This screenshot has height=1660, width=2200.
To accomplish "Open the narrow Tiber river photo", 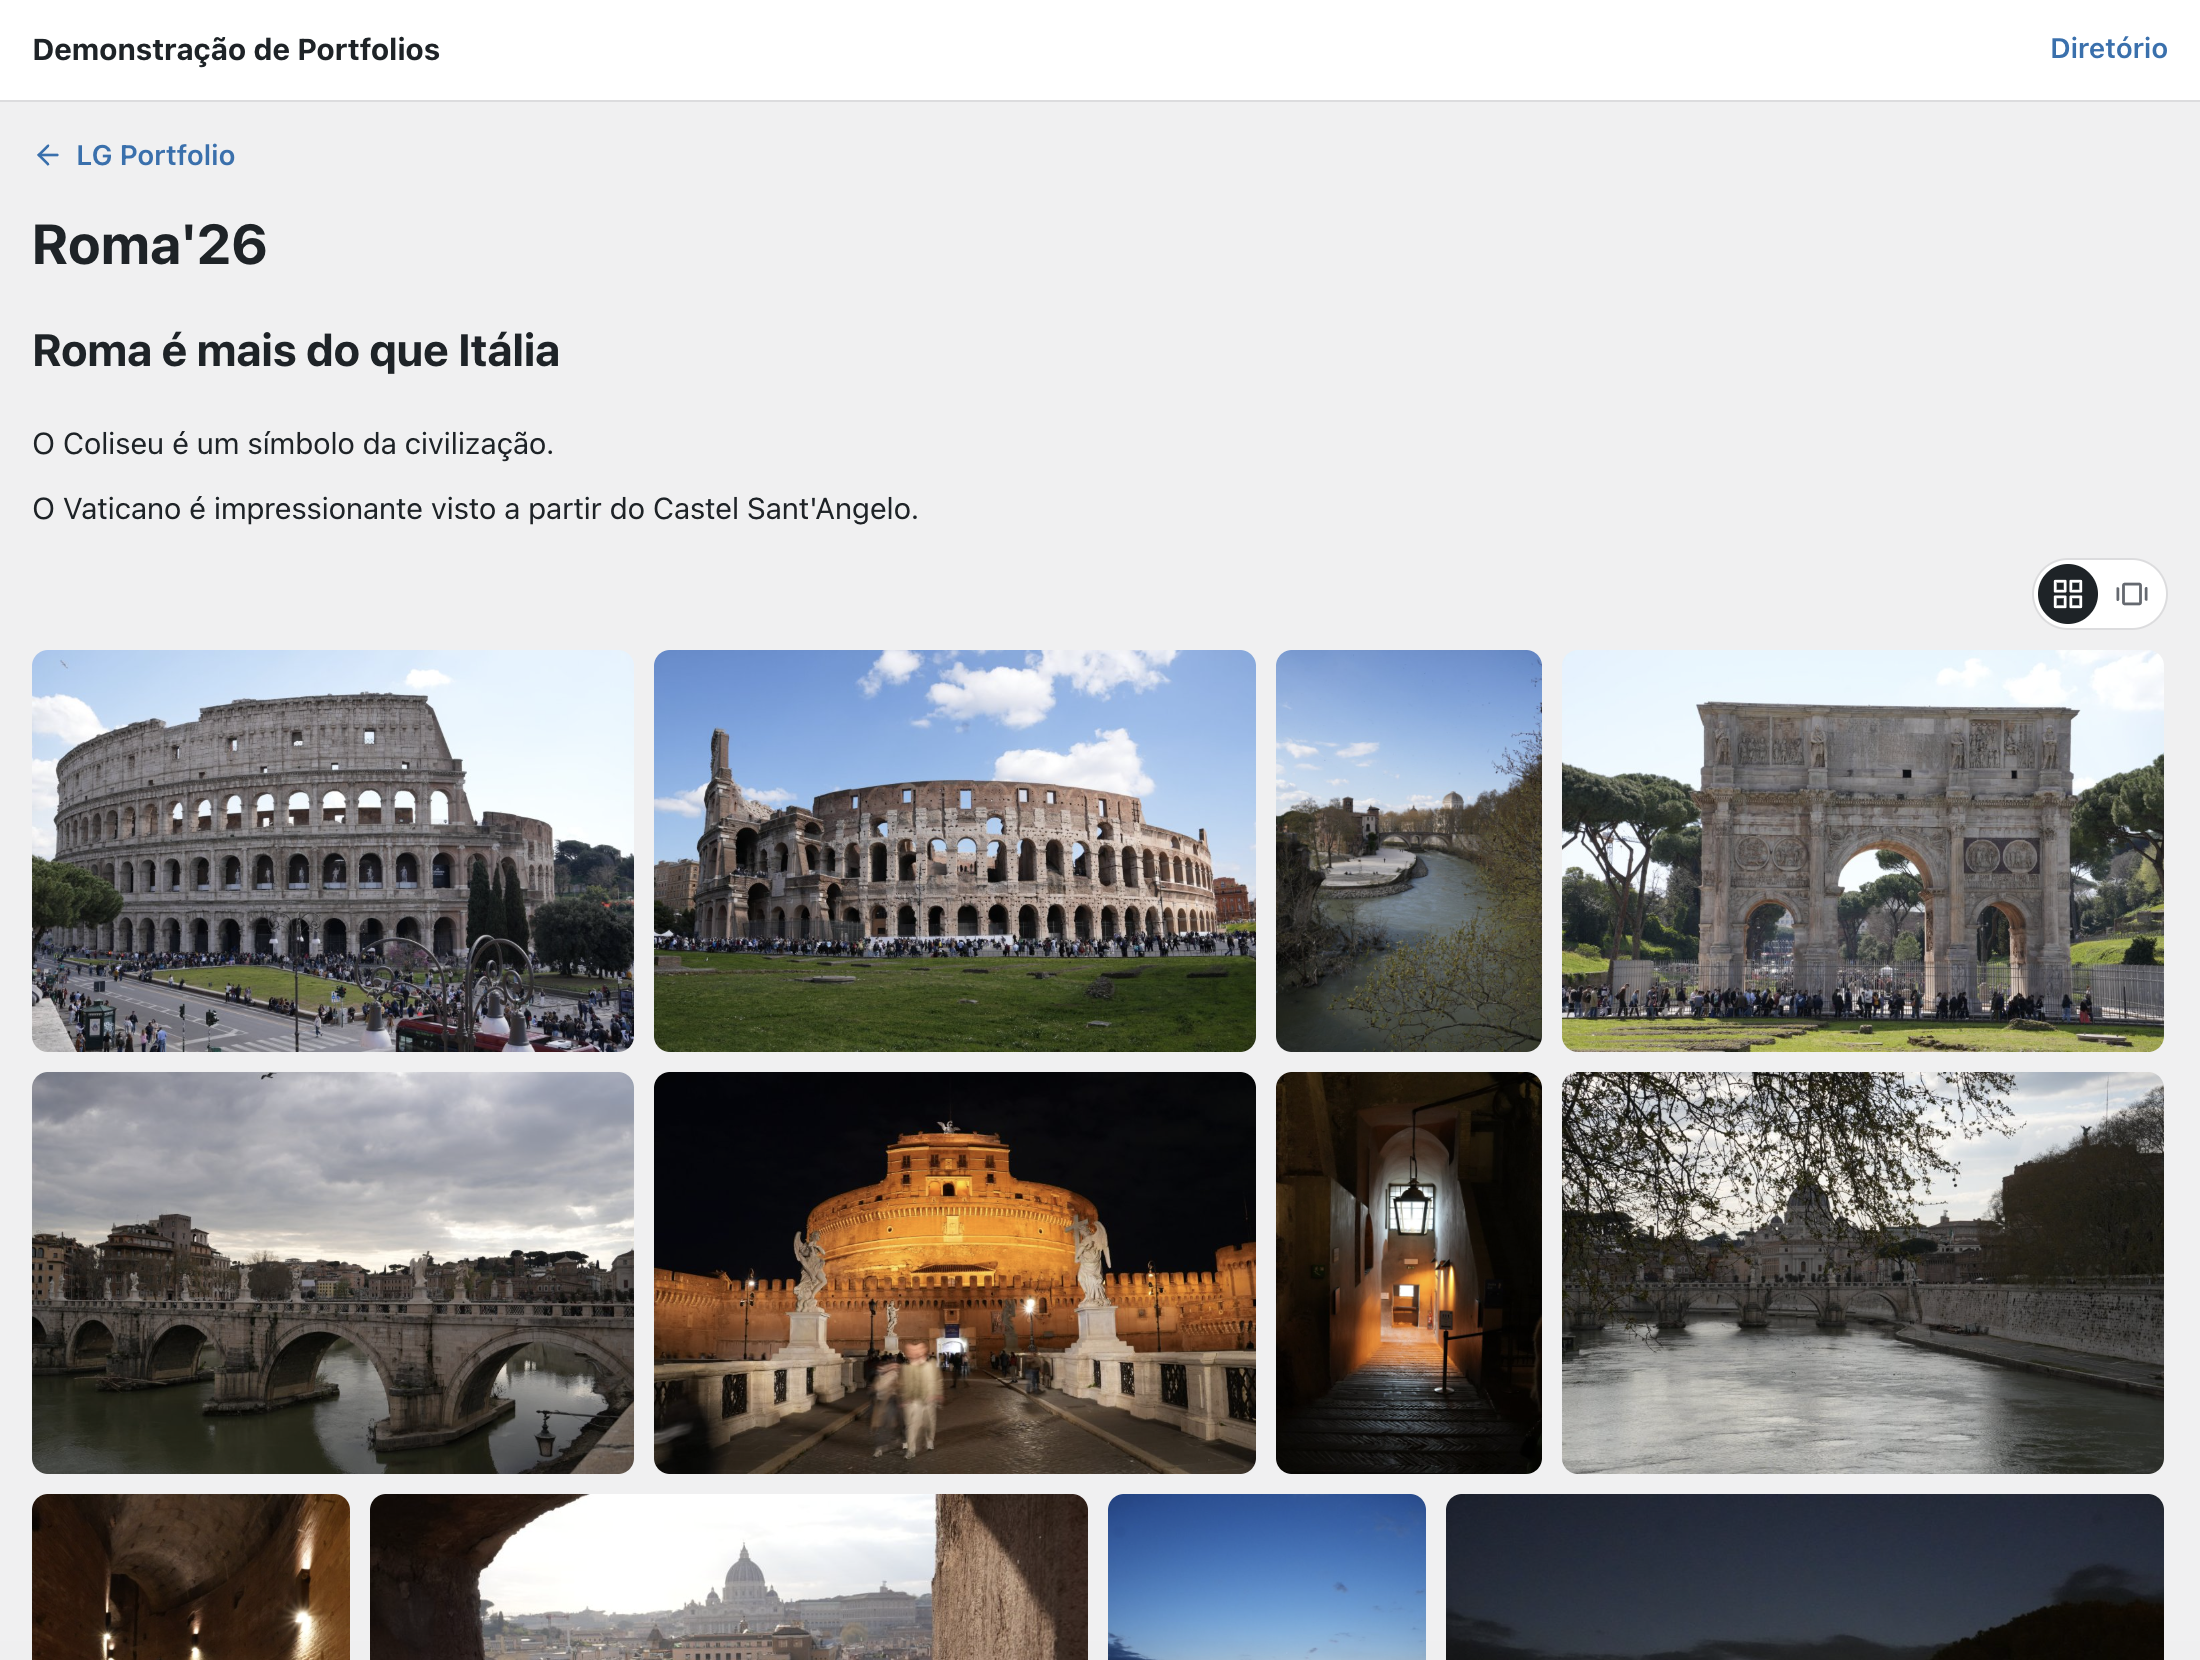I will 1409,851.
